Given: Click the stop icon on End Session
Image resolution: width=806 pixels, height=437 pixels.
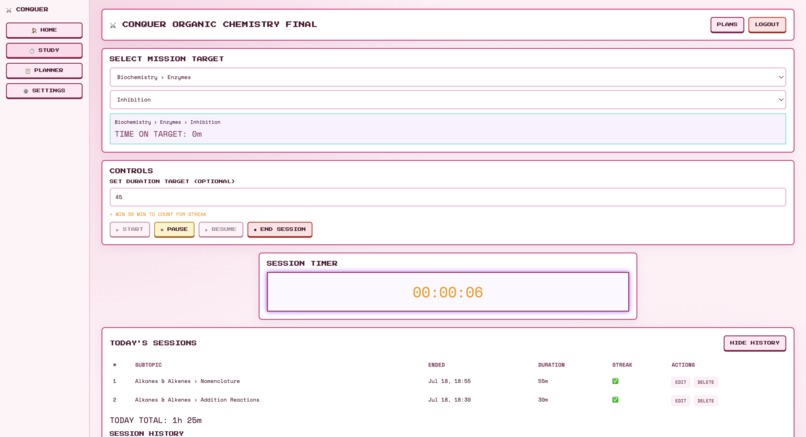Looking at the screenshot, I should coord(255,229).
